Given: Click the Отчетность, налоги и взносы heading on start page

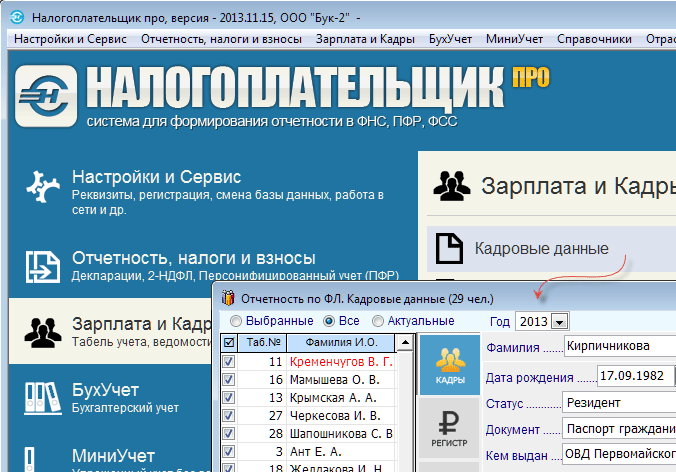Looking at the screenshot, I should click(194, 258).
